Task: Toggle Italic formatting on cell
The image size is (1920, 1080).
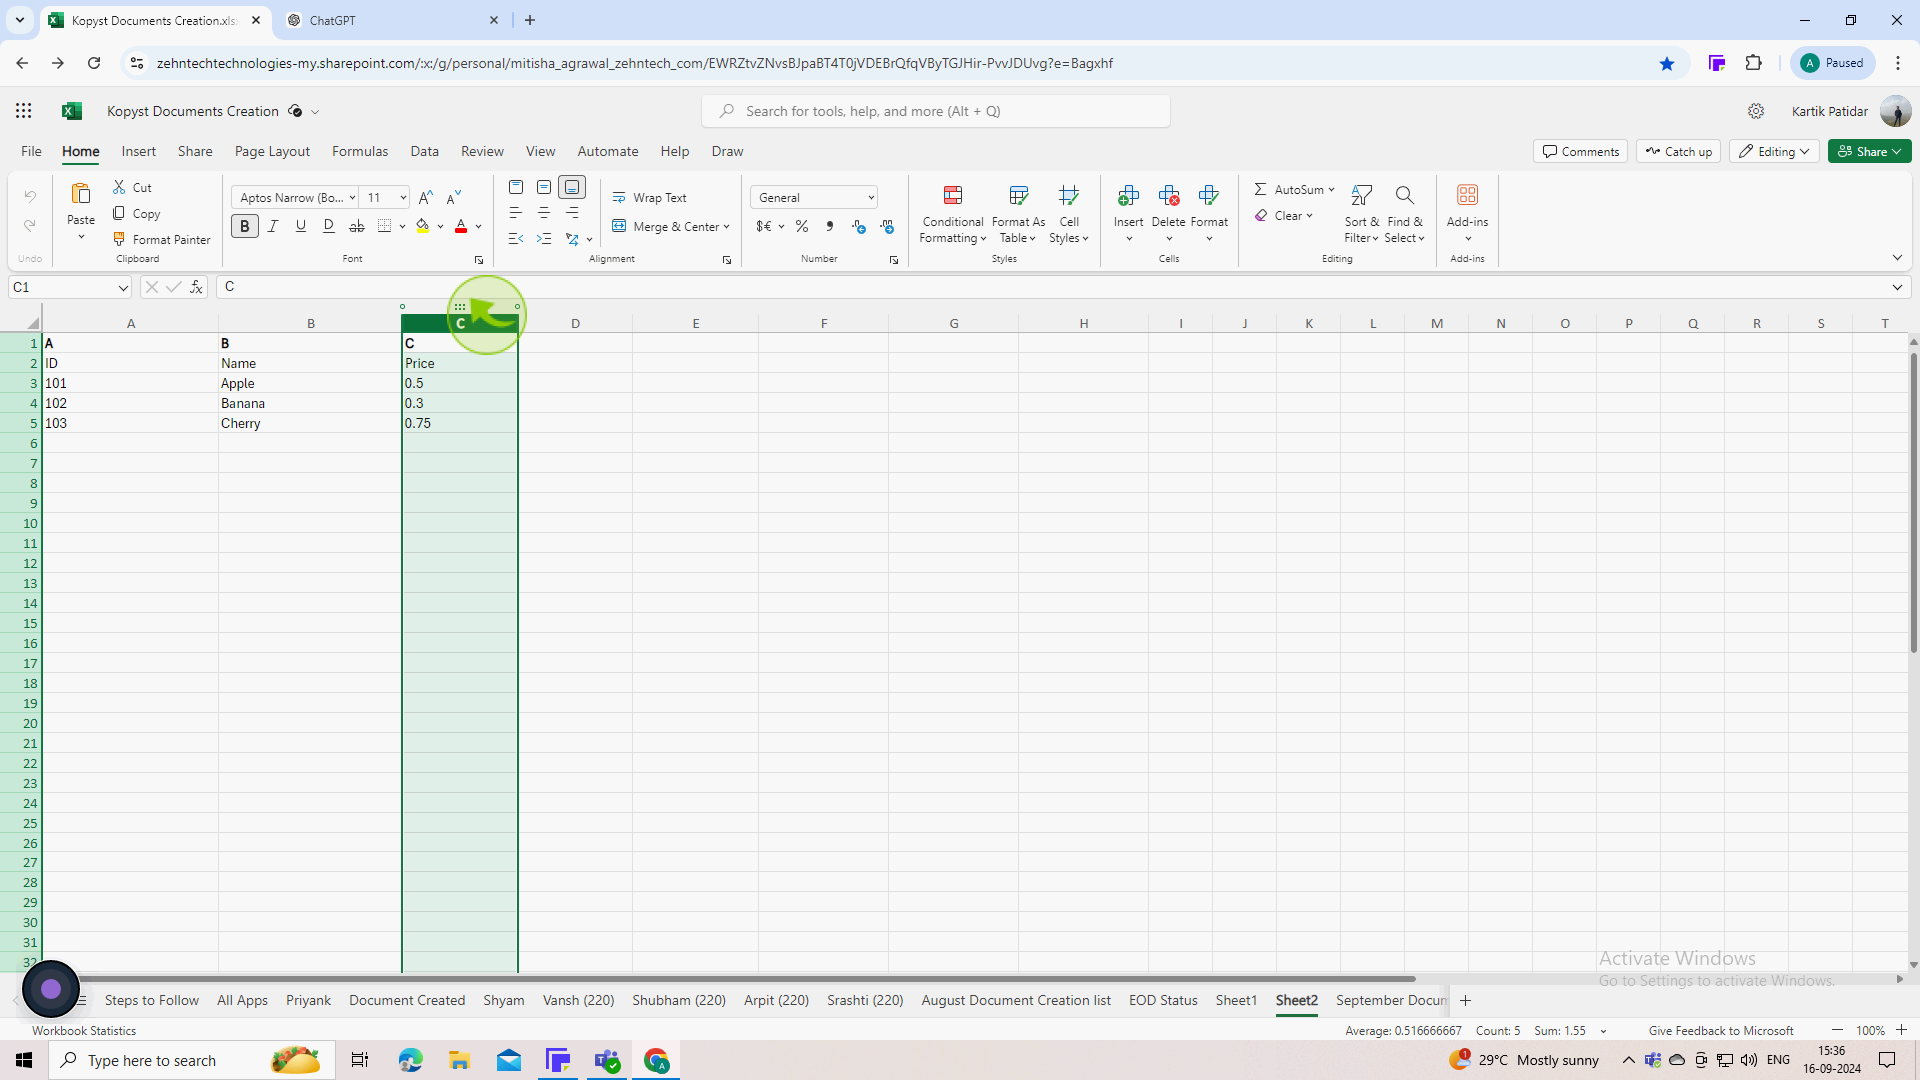Action: pyautogui.click(x=272, y=225)
